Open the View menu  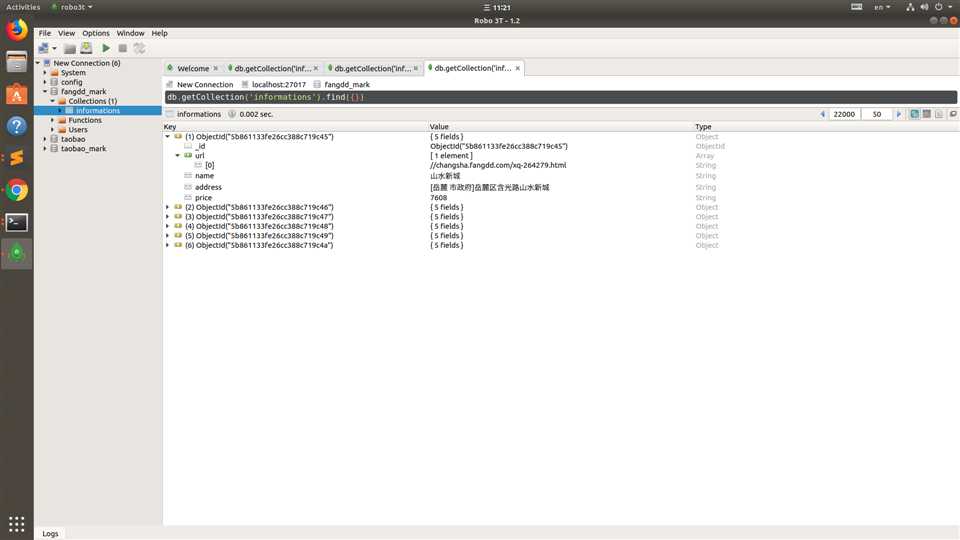66,33
